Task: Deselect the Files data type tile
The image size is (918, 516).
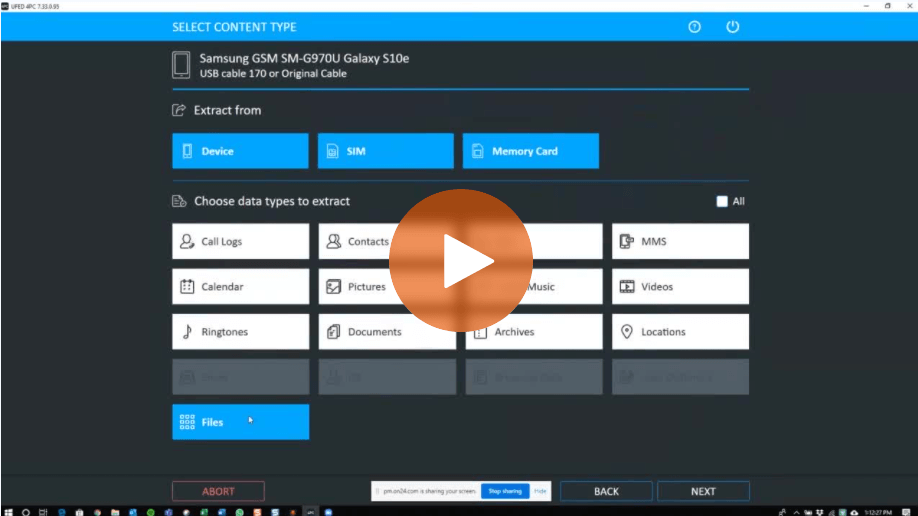Action: coord(241,422)
